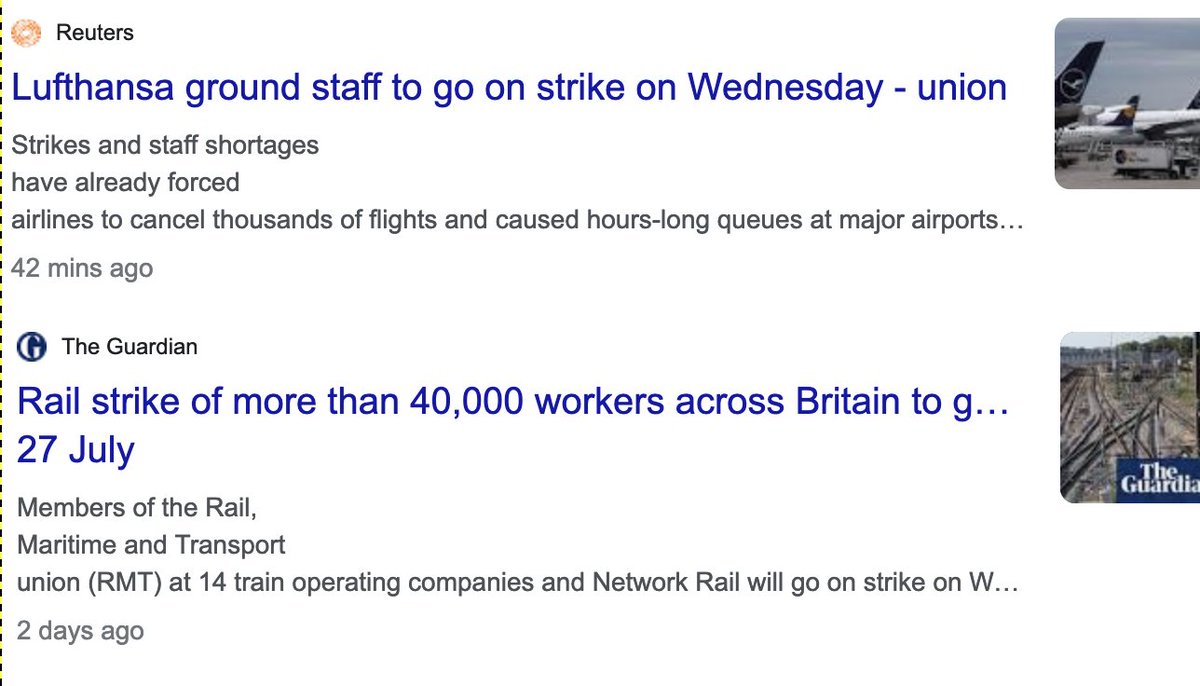The width and height of the screenshot is (1200, 686).
Task: Click the "27 July" headline continuation
Action: coord(76,450)
